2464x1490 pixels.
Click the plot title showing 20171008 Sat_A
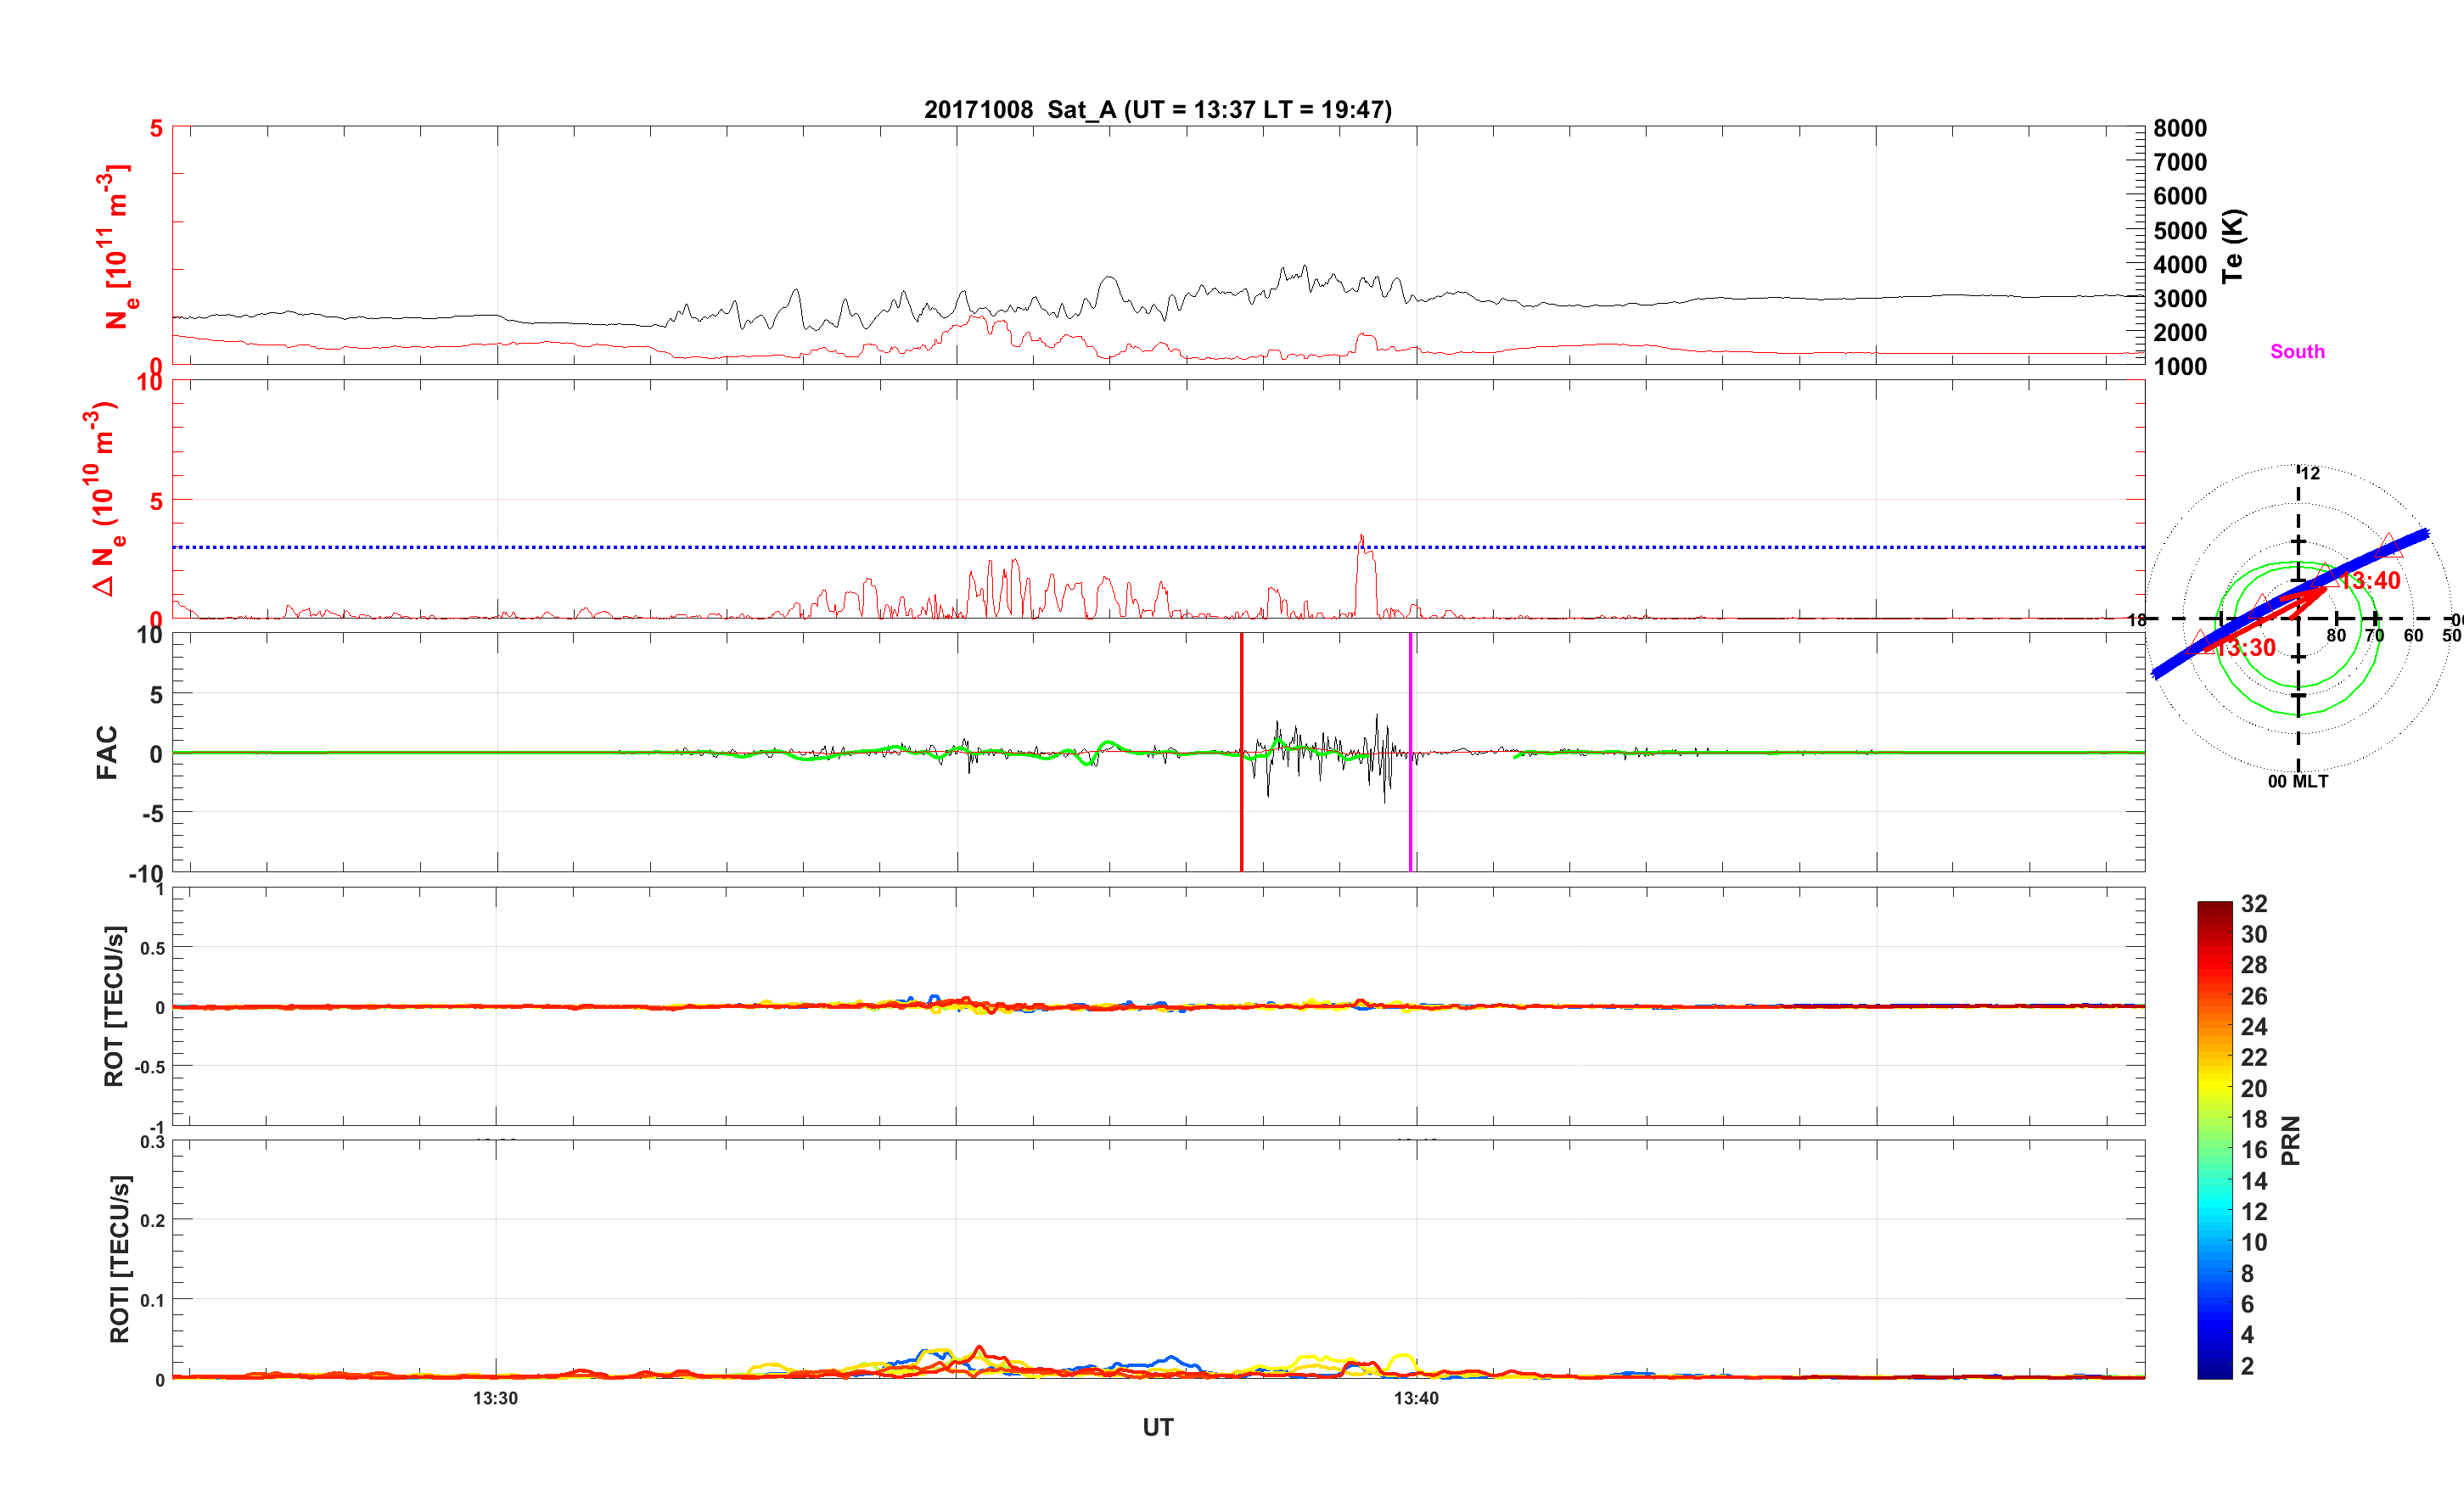point(1157,109)
